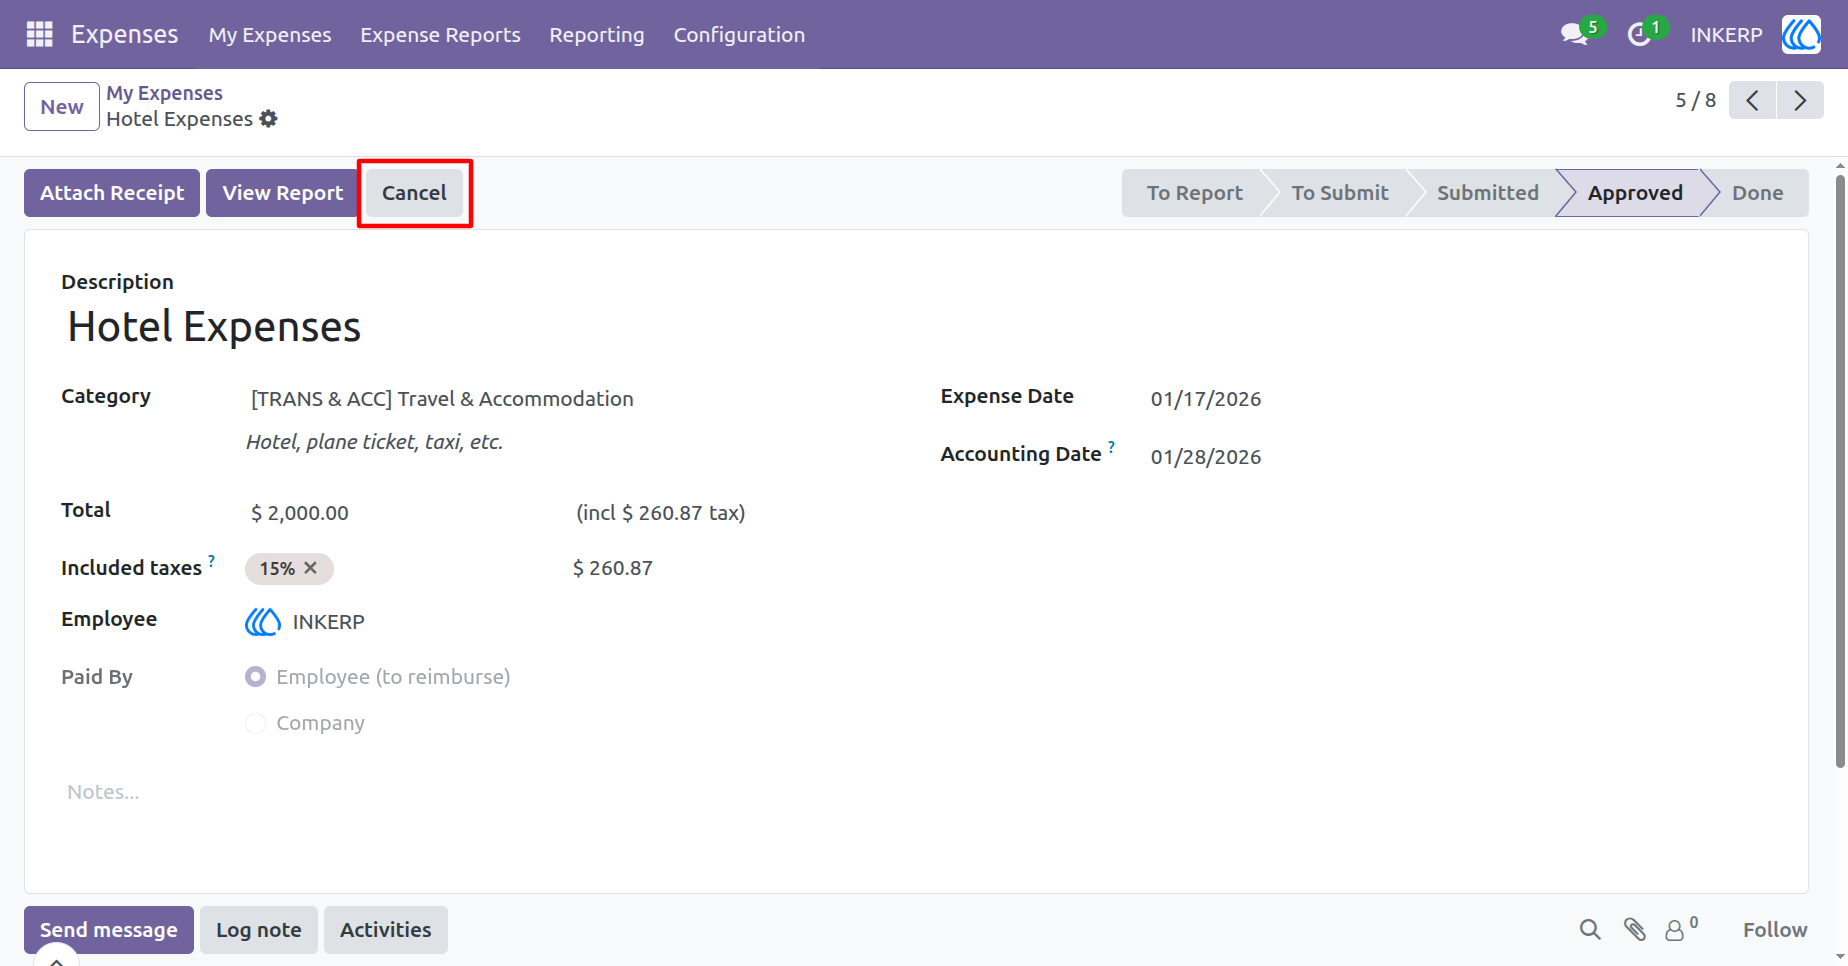Go to the next record arrow
Viewport: 1848px width, 966px height.
(x=1800, y=100)
